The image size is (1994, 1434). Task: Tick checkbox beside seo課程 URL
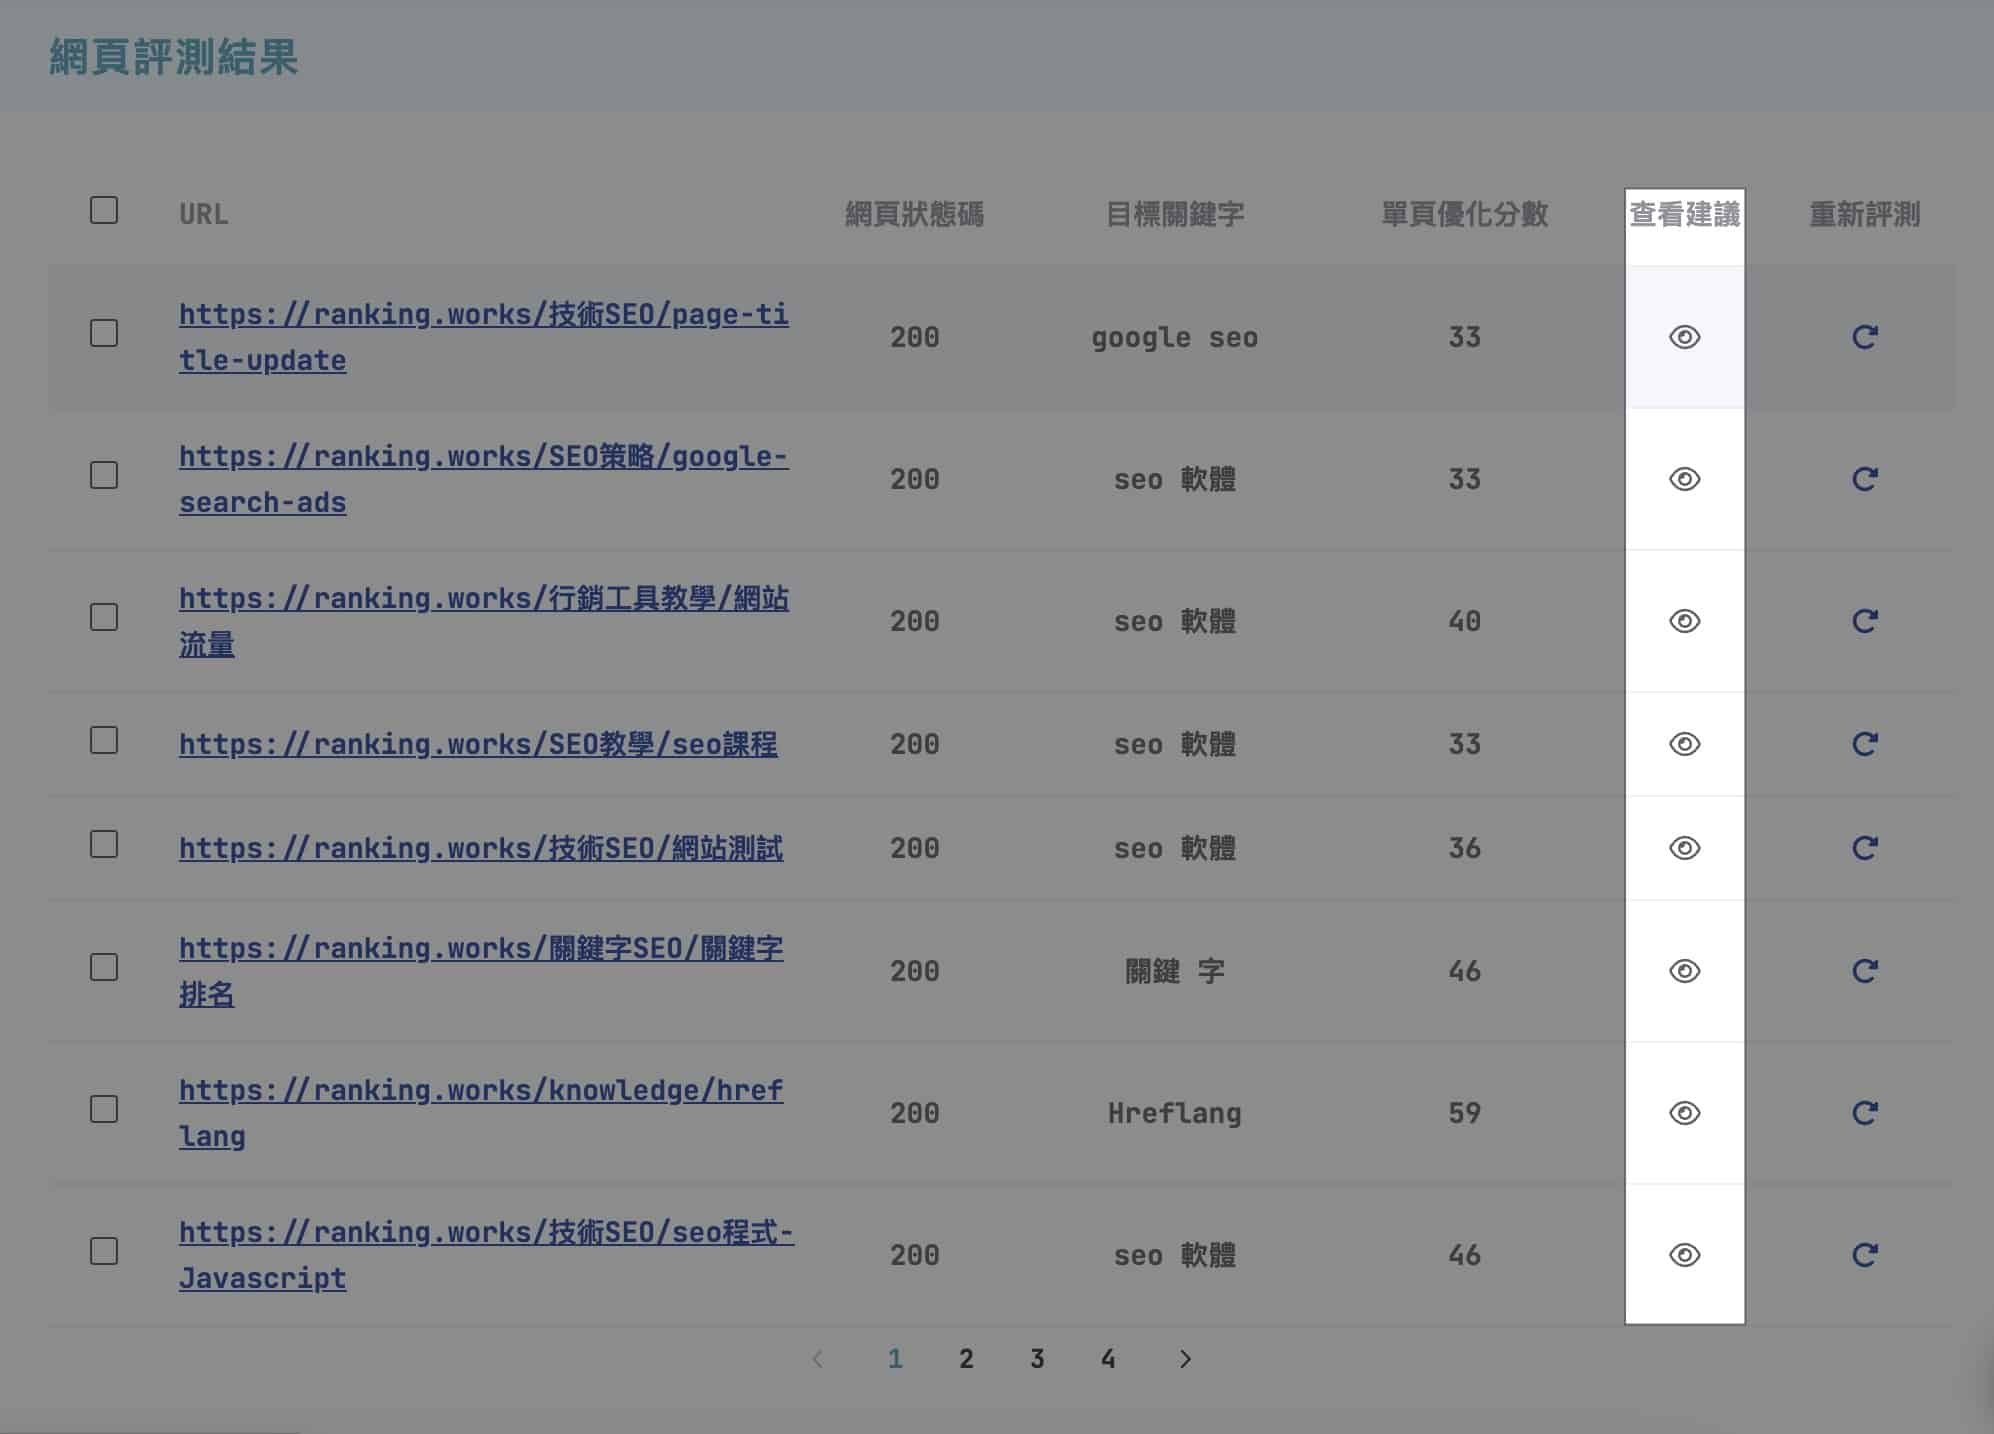(x=104, y=740)
